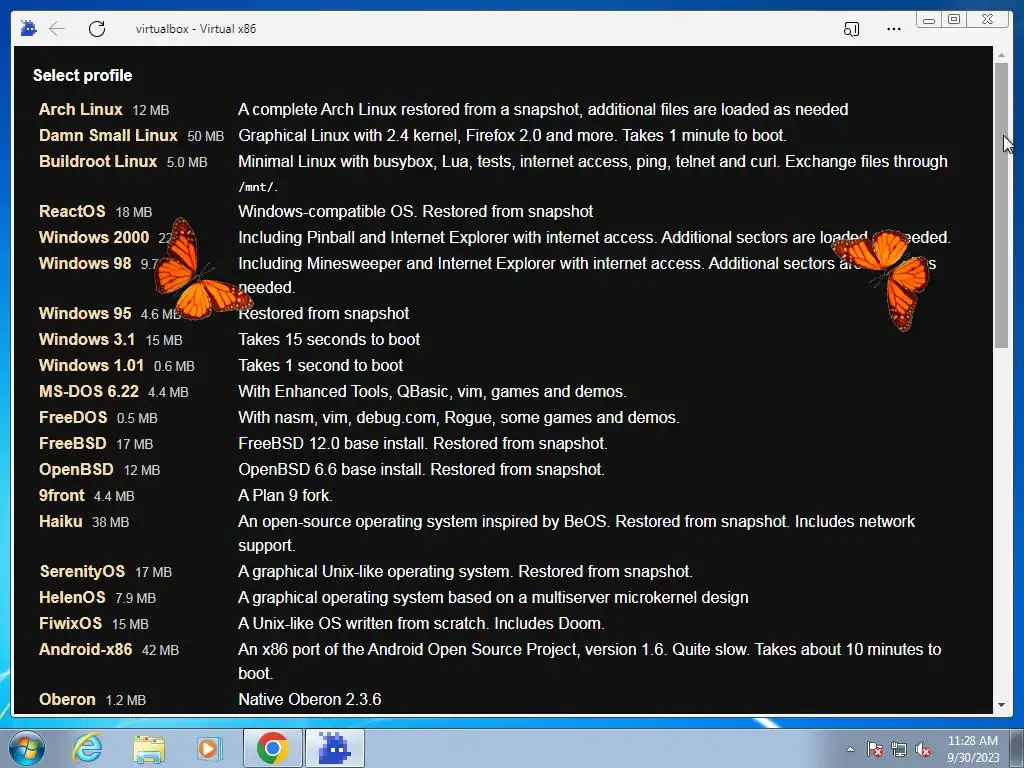Open the SerenityOS profile
The width and height of the screenshot is (1024, 768).
tap(82, 571)
